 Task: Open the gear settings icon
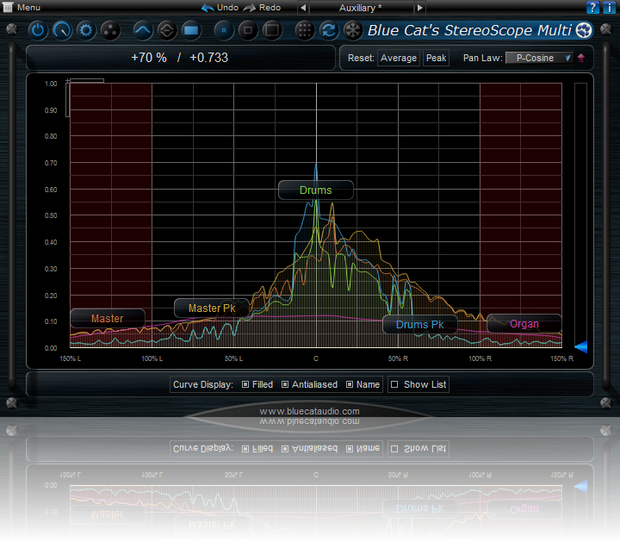(86, 30)
